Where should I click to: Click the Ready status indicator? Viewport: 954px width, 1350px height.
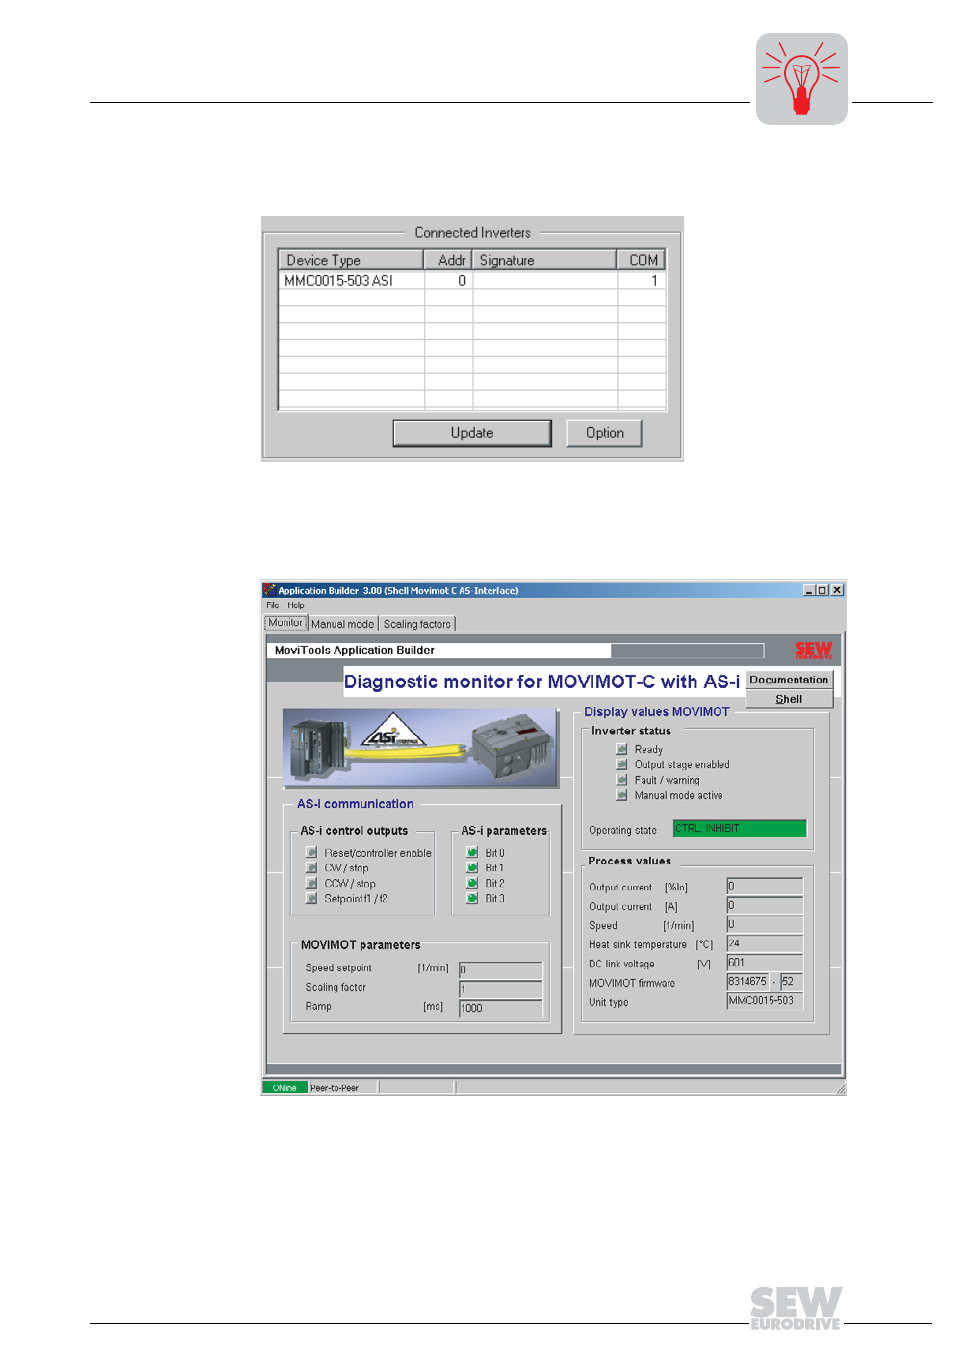click(622, 749)
